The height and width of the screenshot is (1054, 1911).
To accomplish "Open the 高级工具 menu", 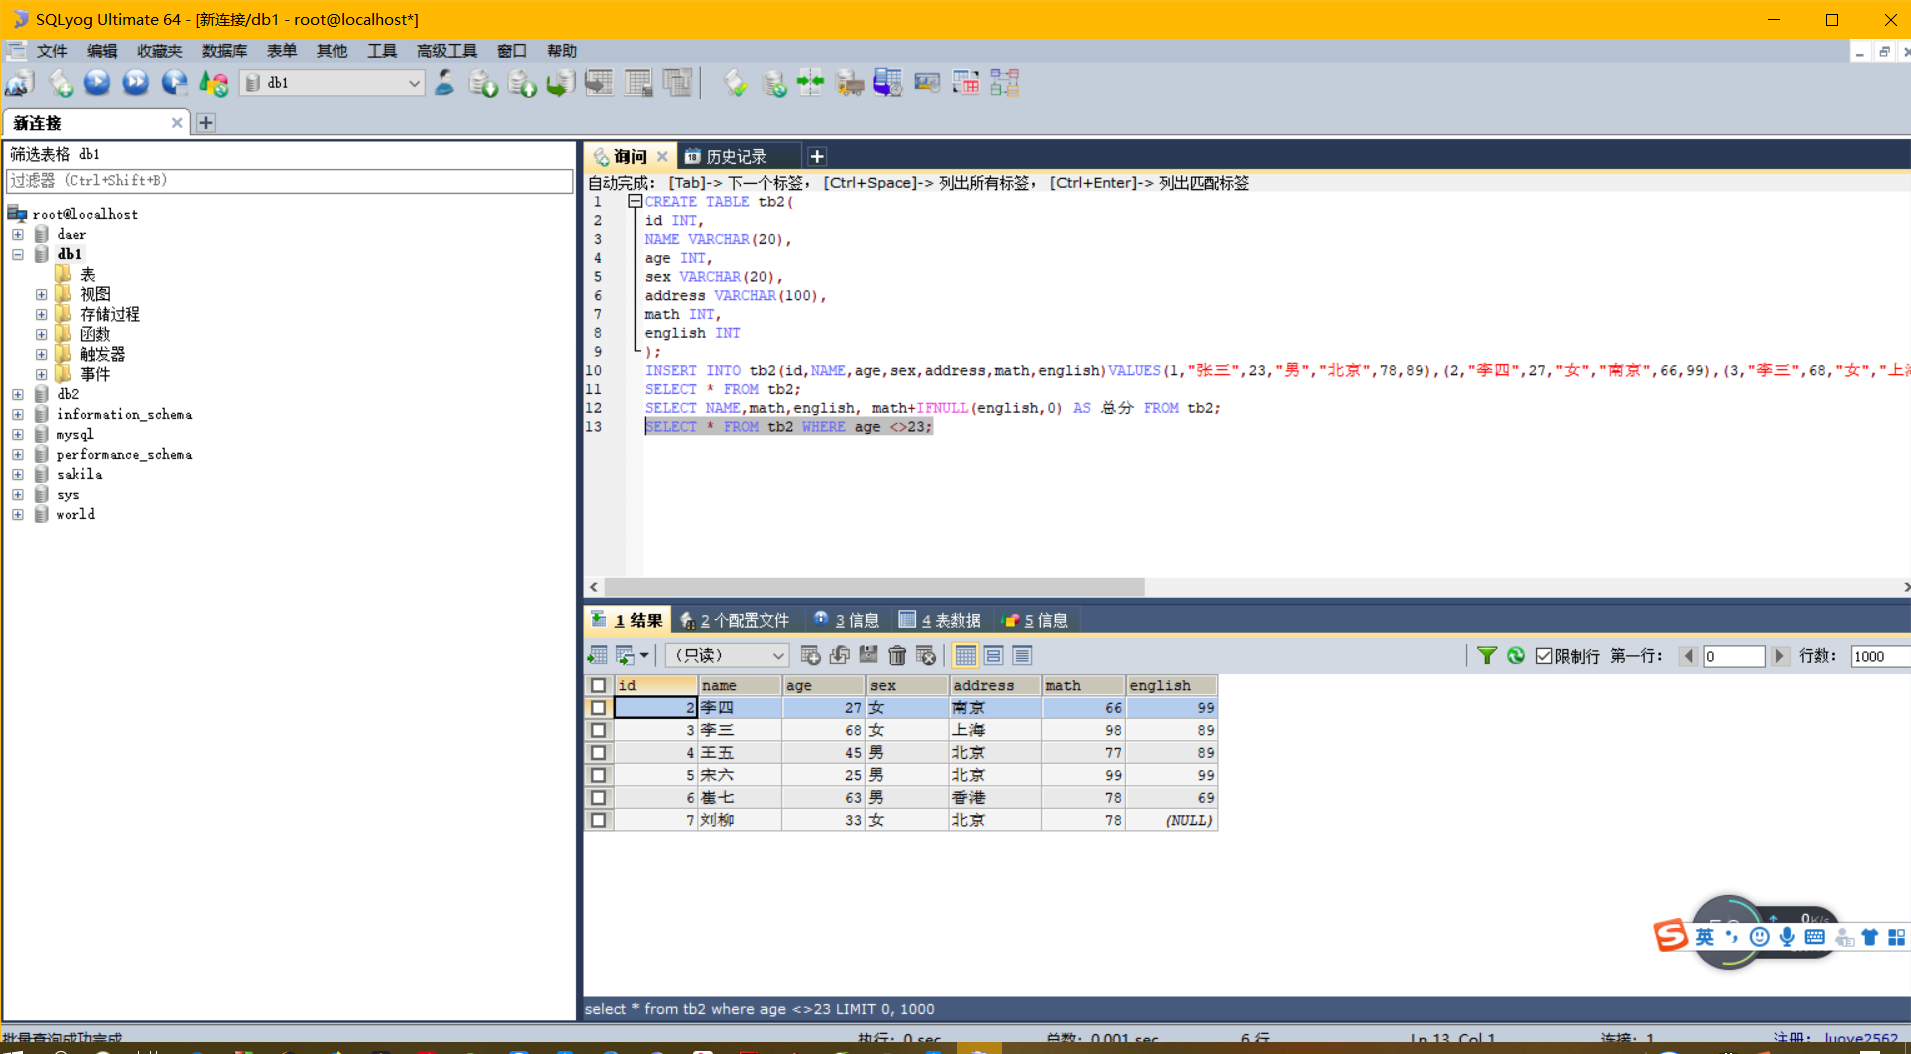I will click(446, 51).
